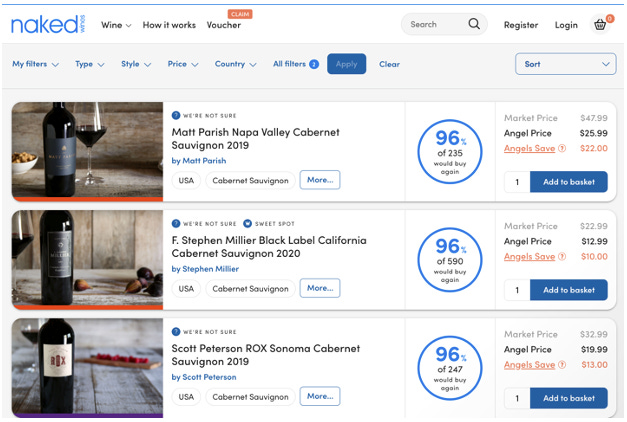
Task: Click the $25.99 Angel Price value
Action: click(594, 133)
